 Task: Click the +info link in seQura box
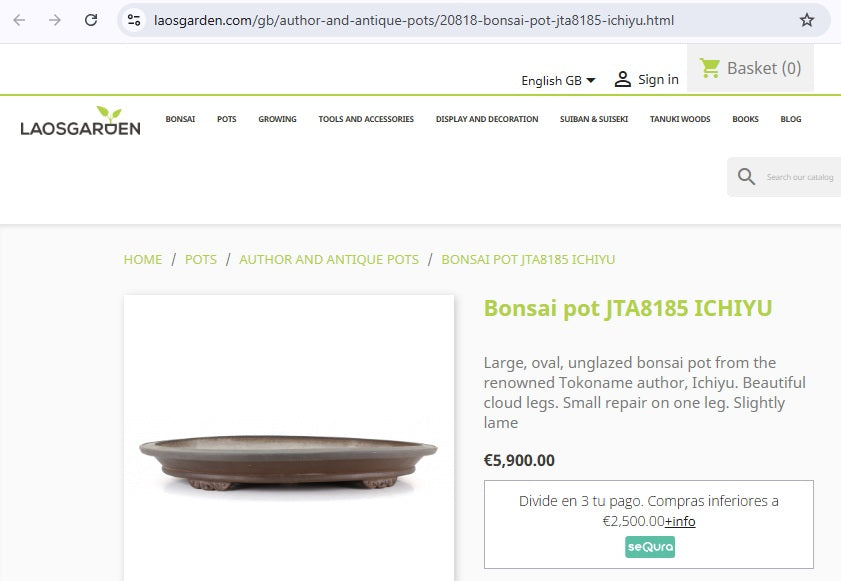point(680,521)
